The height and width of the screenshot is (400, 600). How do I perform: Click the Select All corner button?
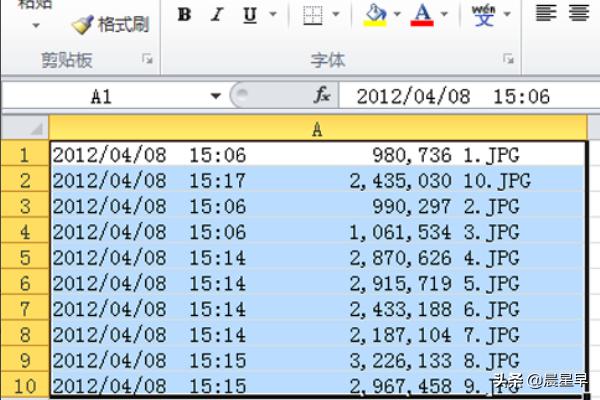pos(25,128)
